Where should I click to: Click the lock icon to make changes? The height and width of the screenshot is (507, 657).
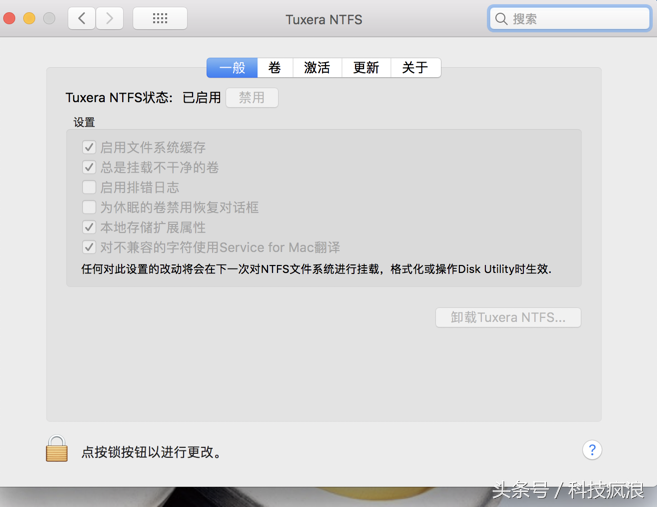click(x=57, y=449)
